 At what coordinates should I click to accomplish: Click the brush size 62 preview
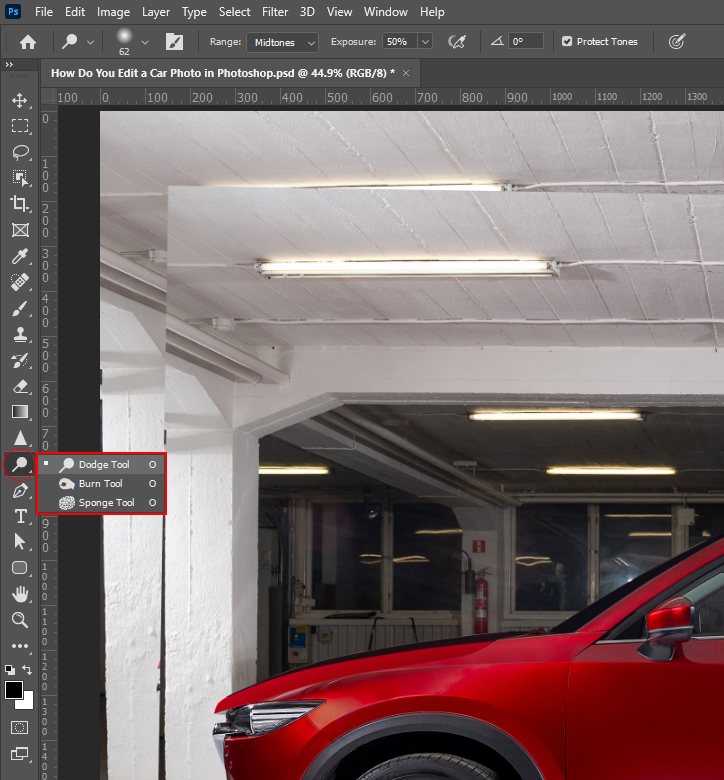tap(124, 42)
